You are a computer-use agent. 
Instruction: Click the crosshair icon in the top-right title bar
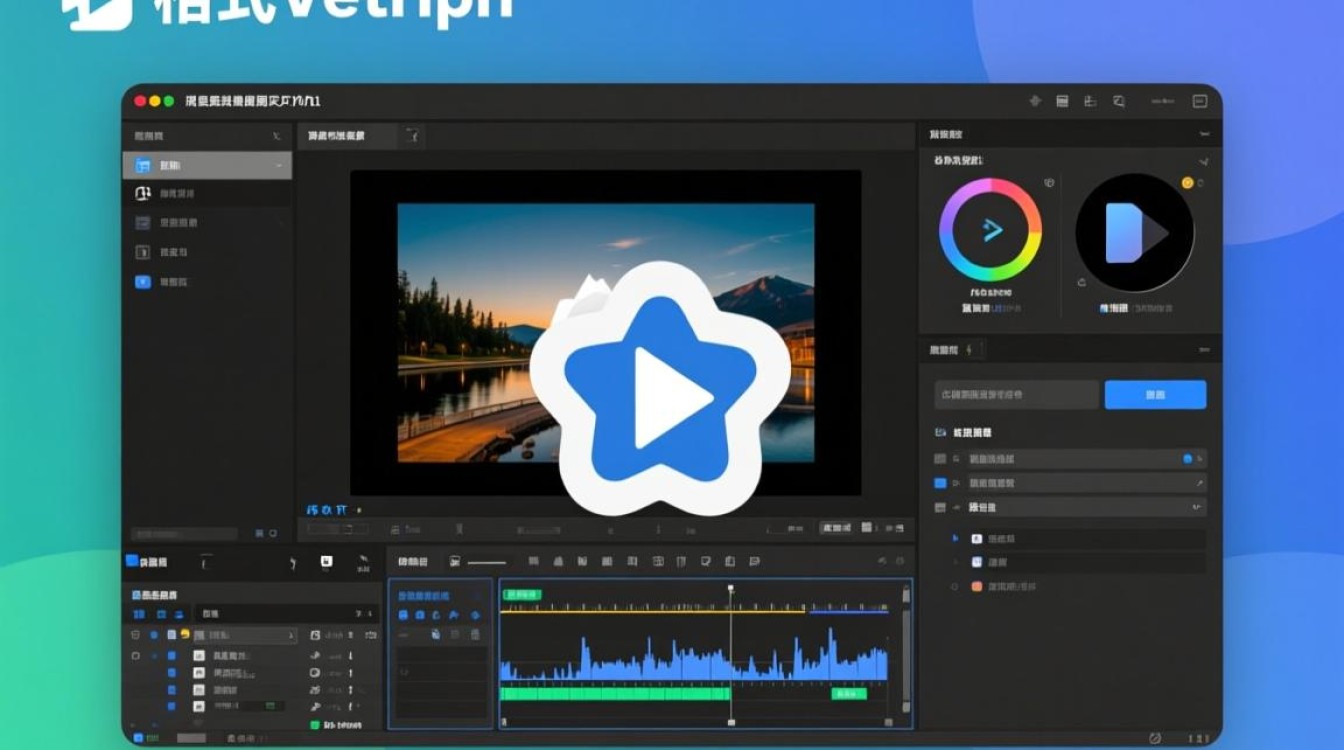pos(1035,101)
